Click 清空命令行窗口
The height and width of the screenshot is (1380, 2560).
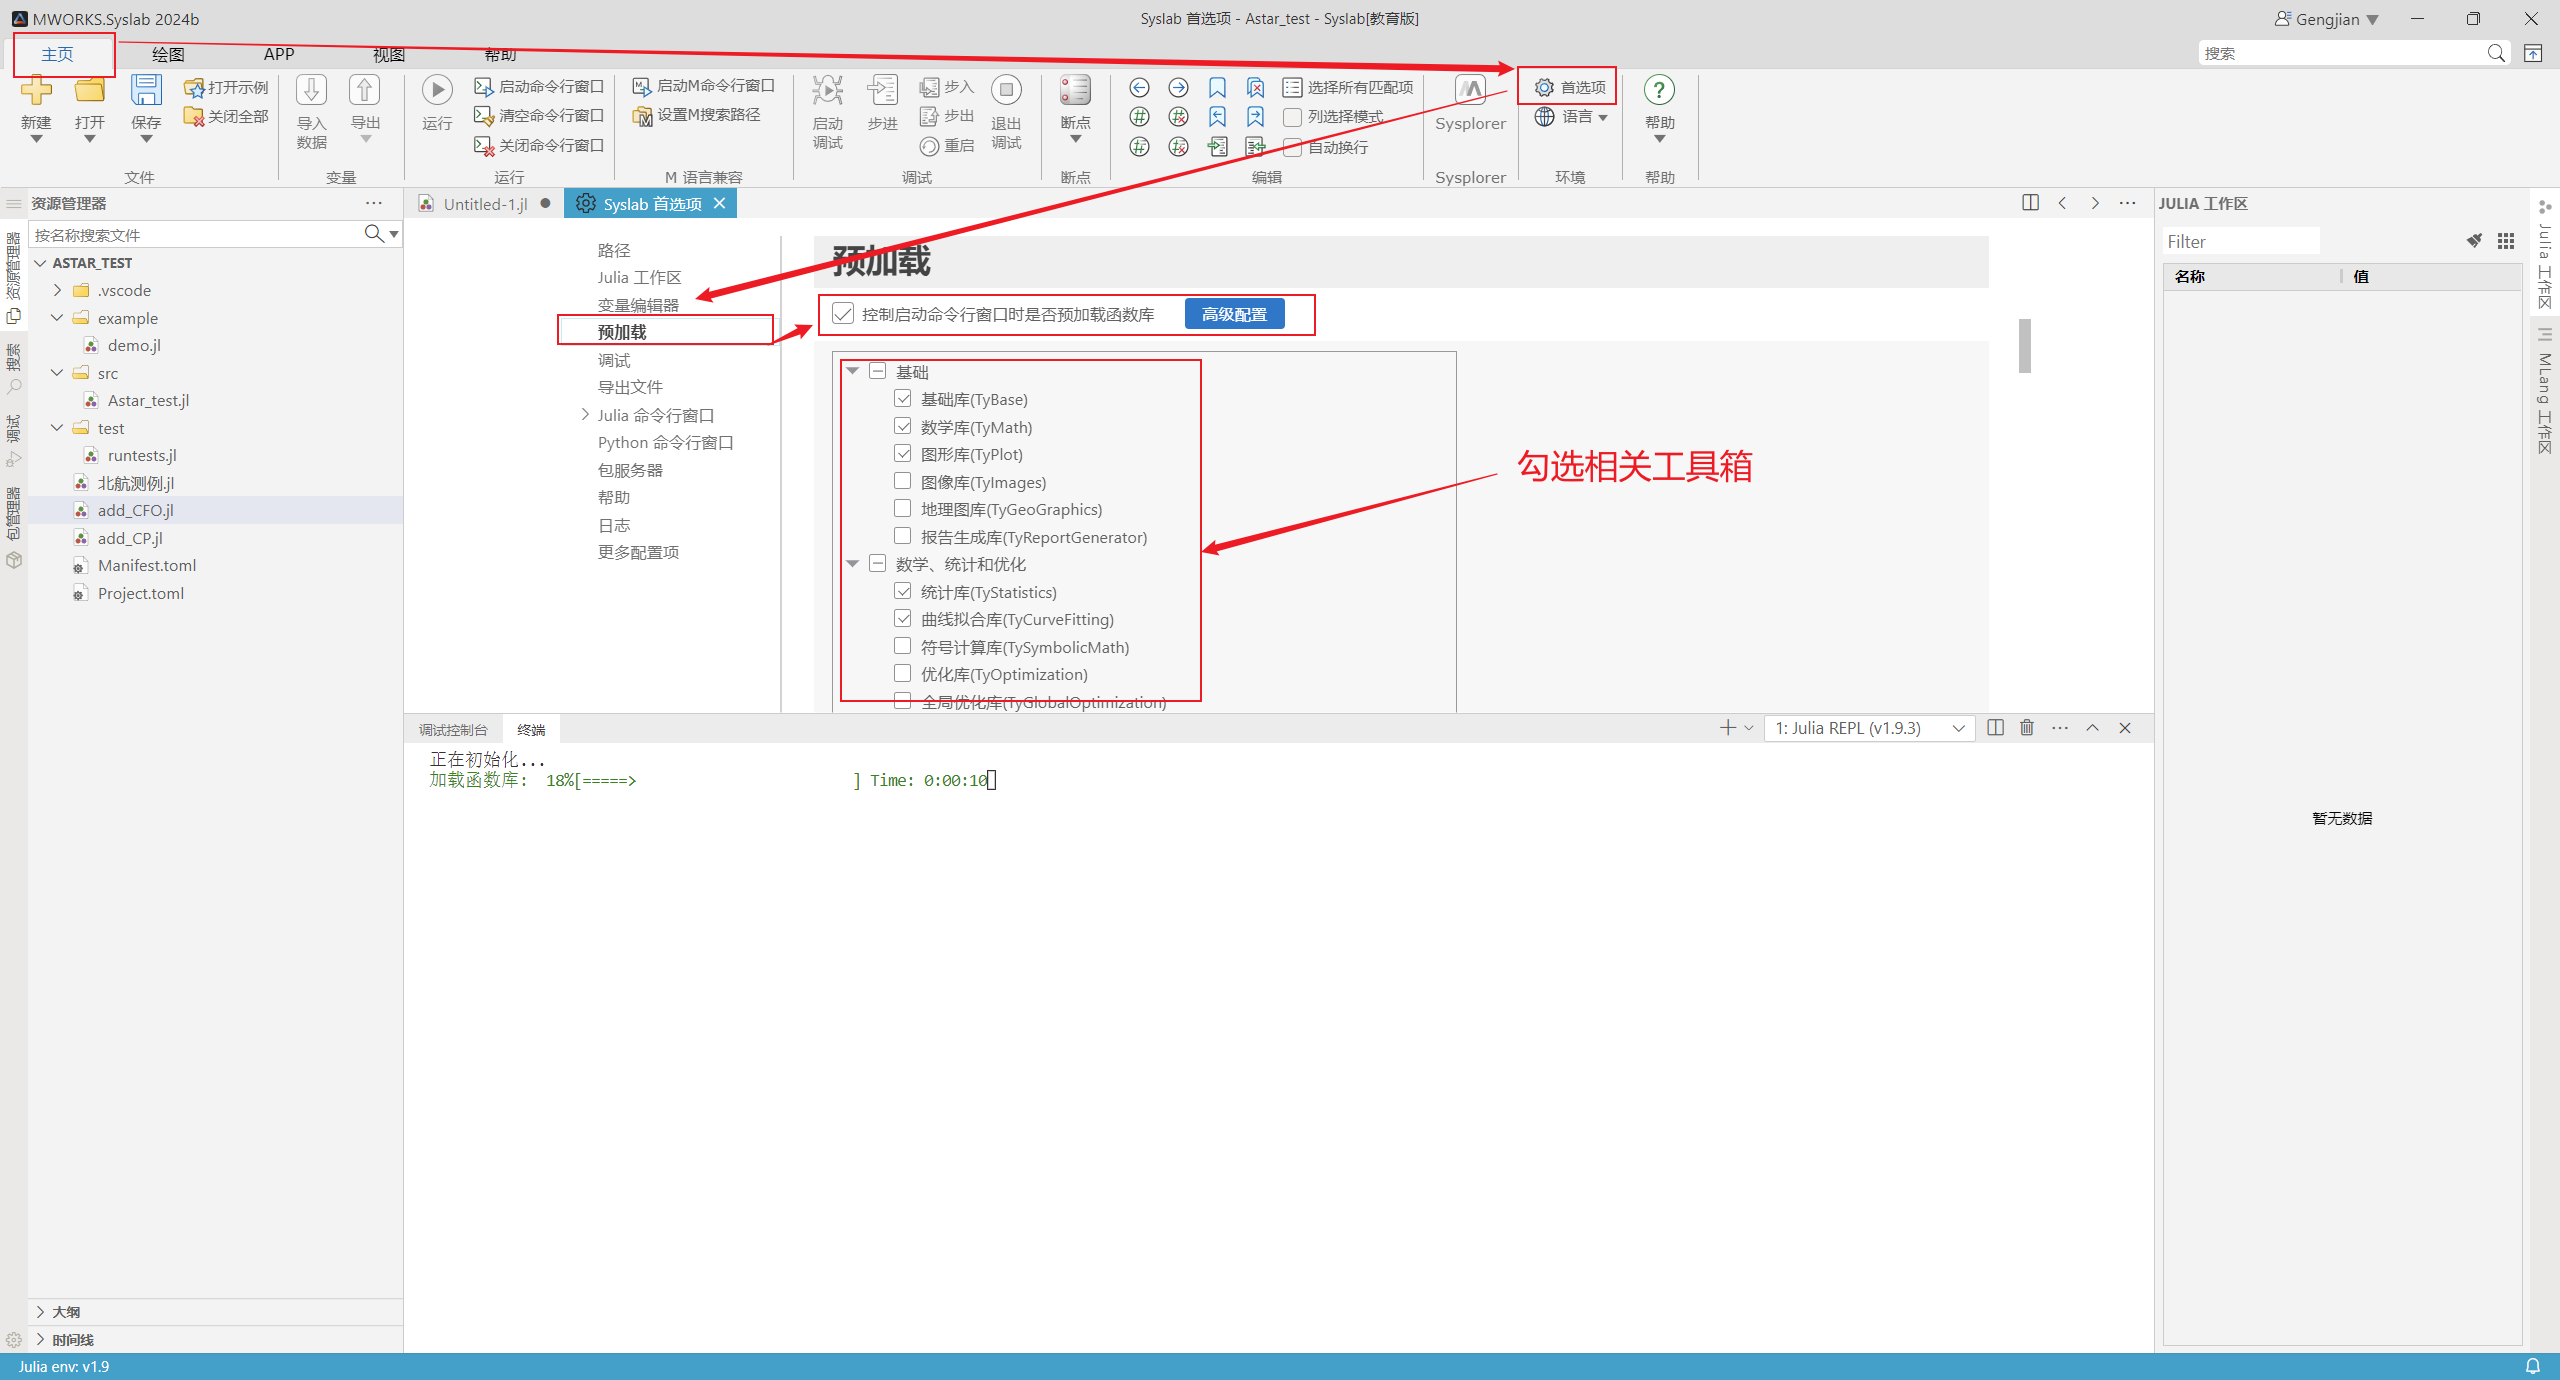coord(539,116)
